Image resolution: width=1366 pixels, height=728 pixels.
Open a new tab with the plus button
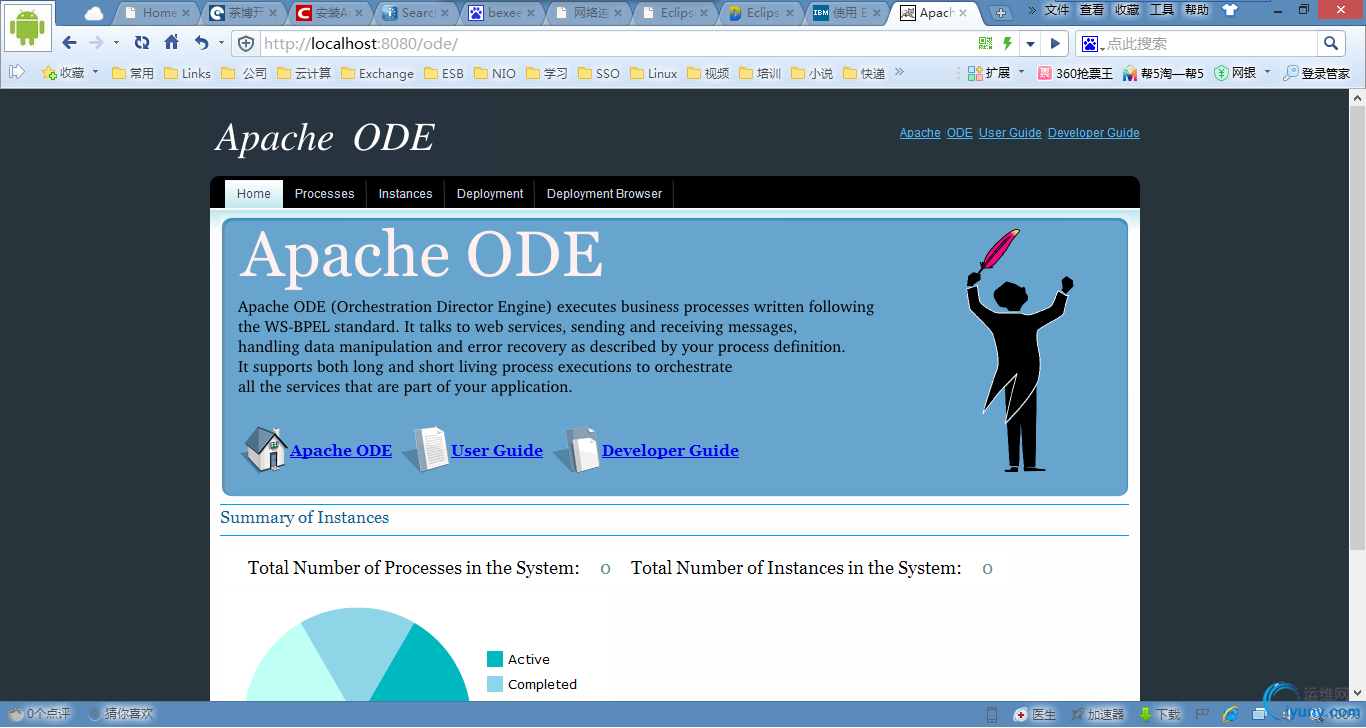click(x=1001, y=13)
